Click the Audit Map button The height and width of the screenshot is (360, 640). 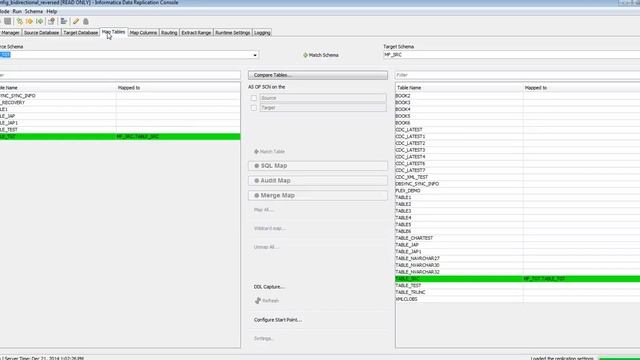click(x=318, y=180)
